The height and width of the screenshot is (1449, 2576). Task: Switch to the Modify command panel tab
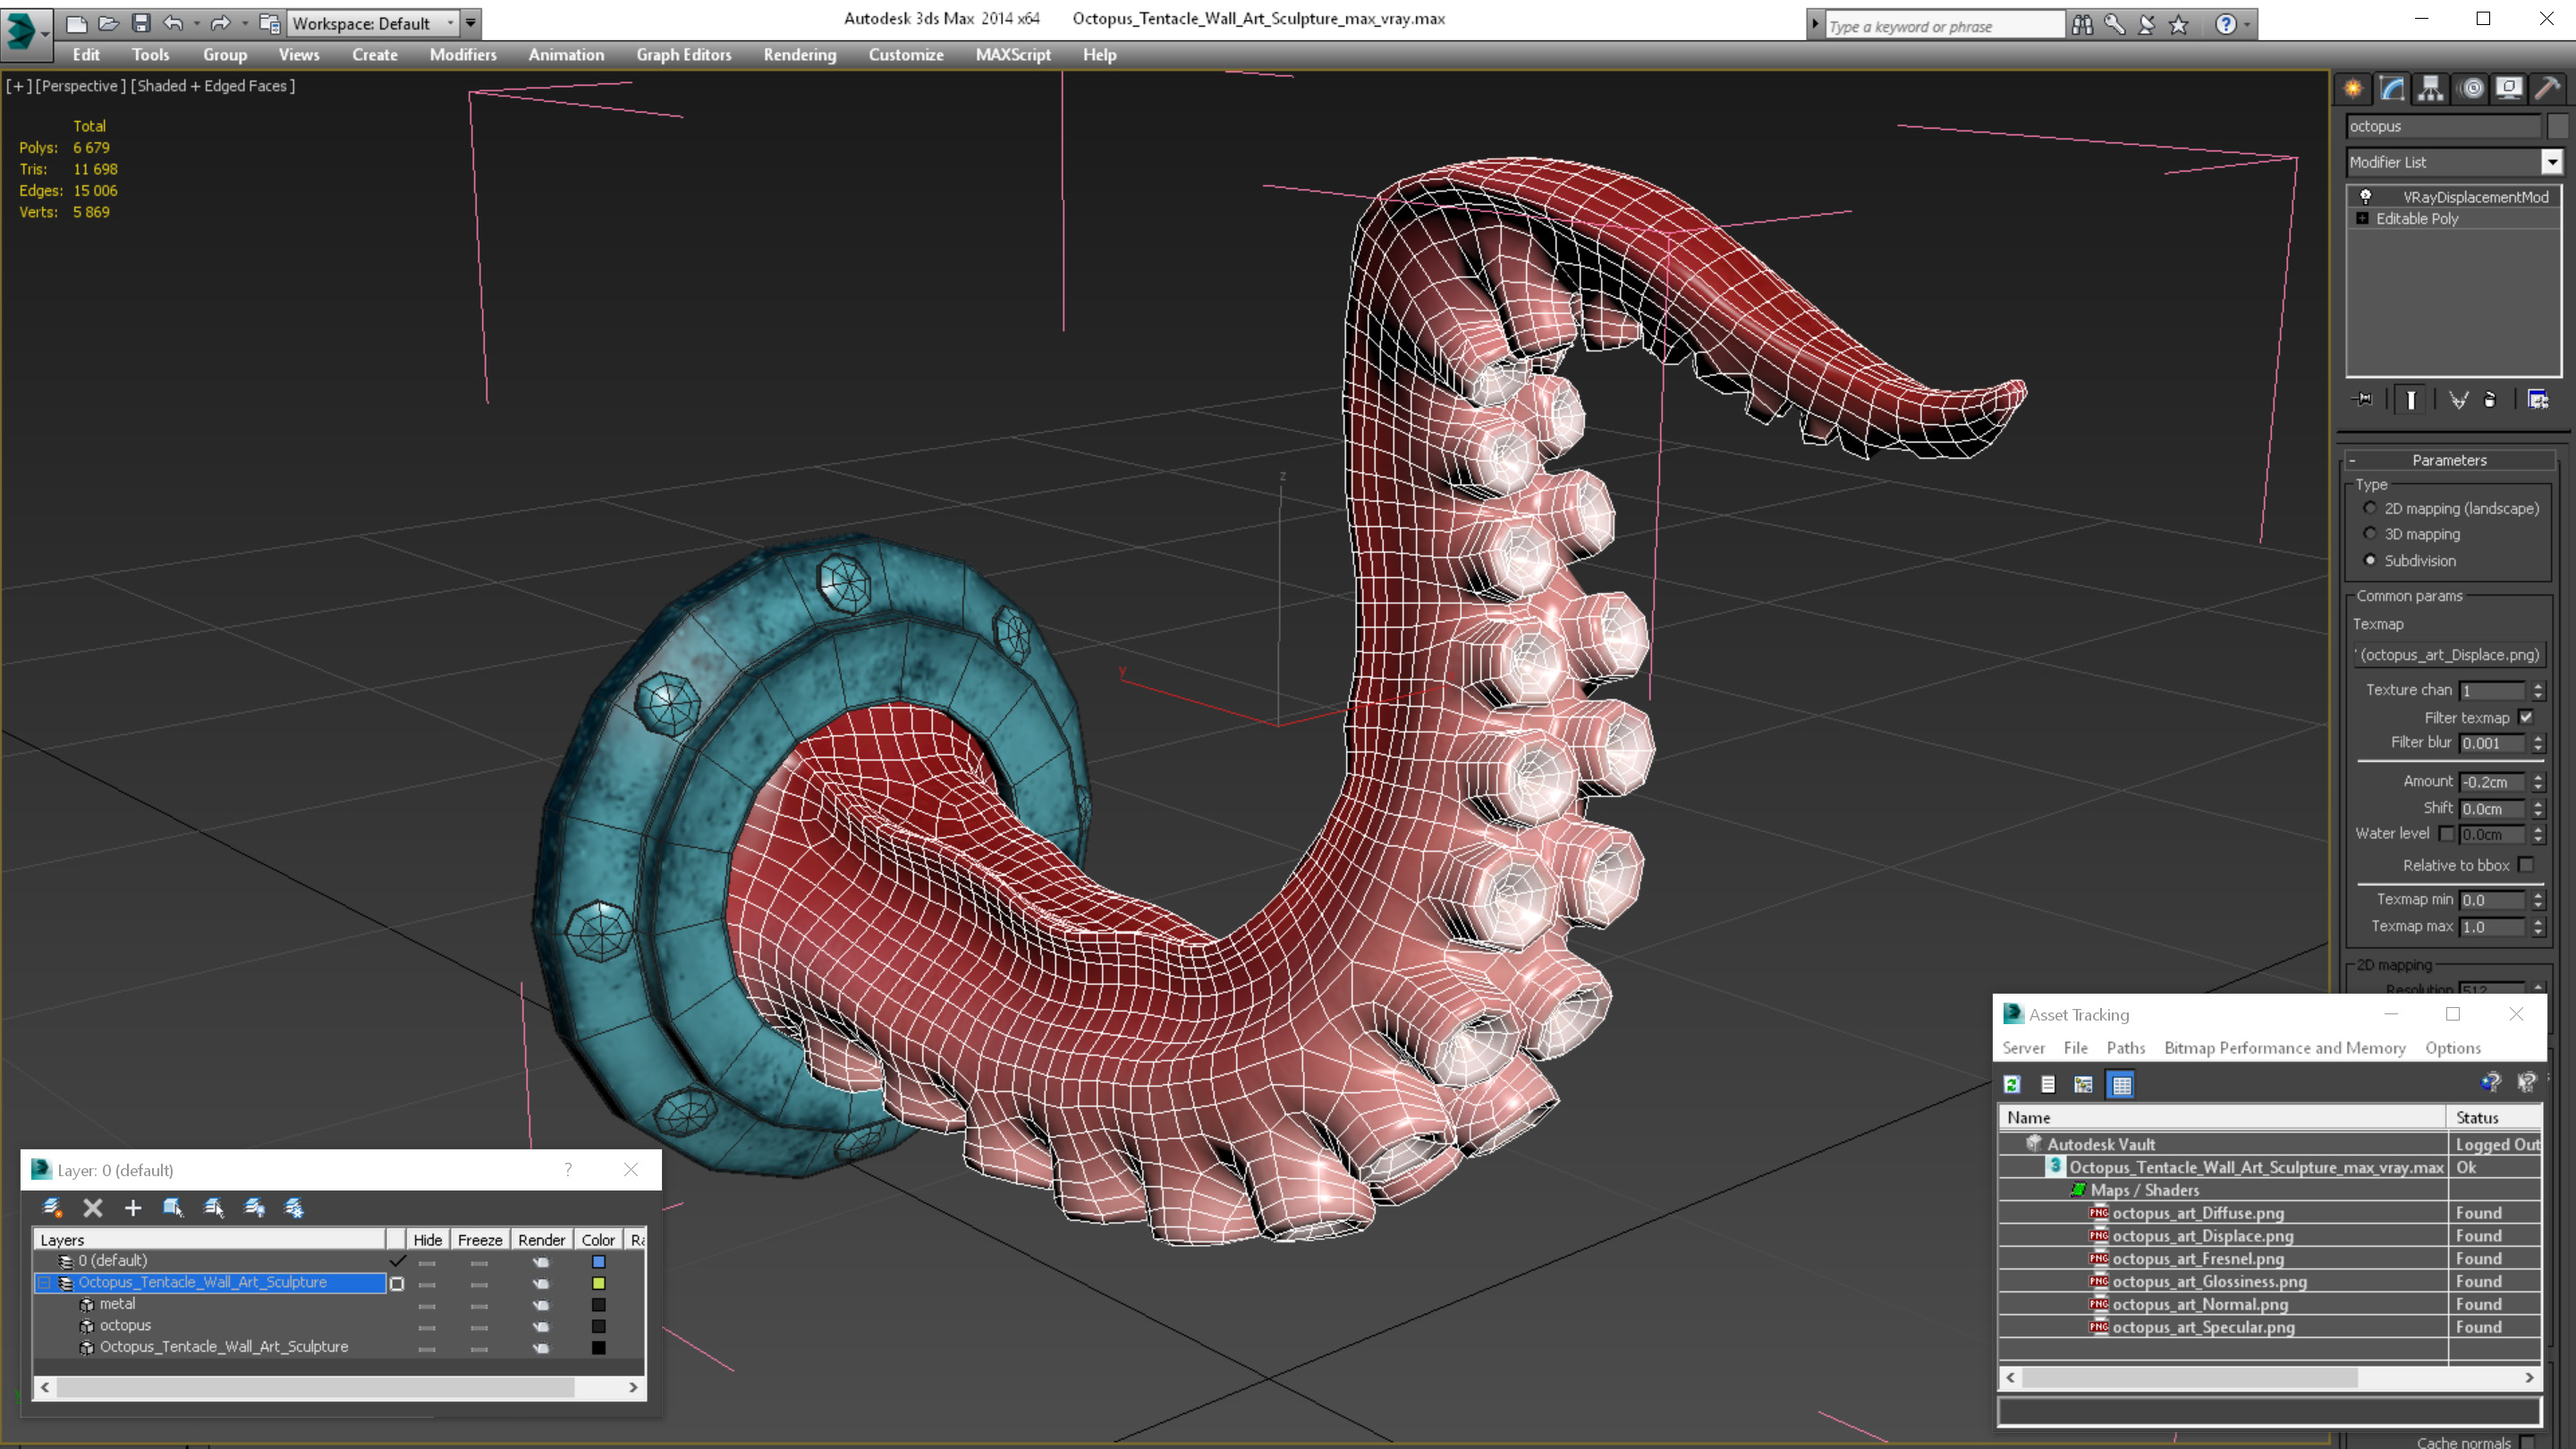(2392, 89)
